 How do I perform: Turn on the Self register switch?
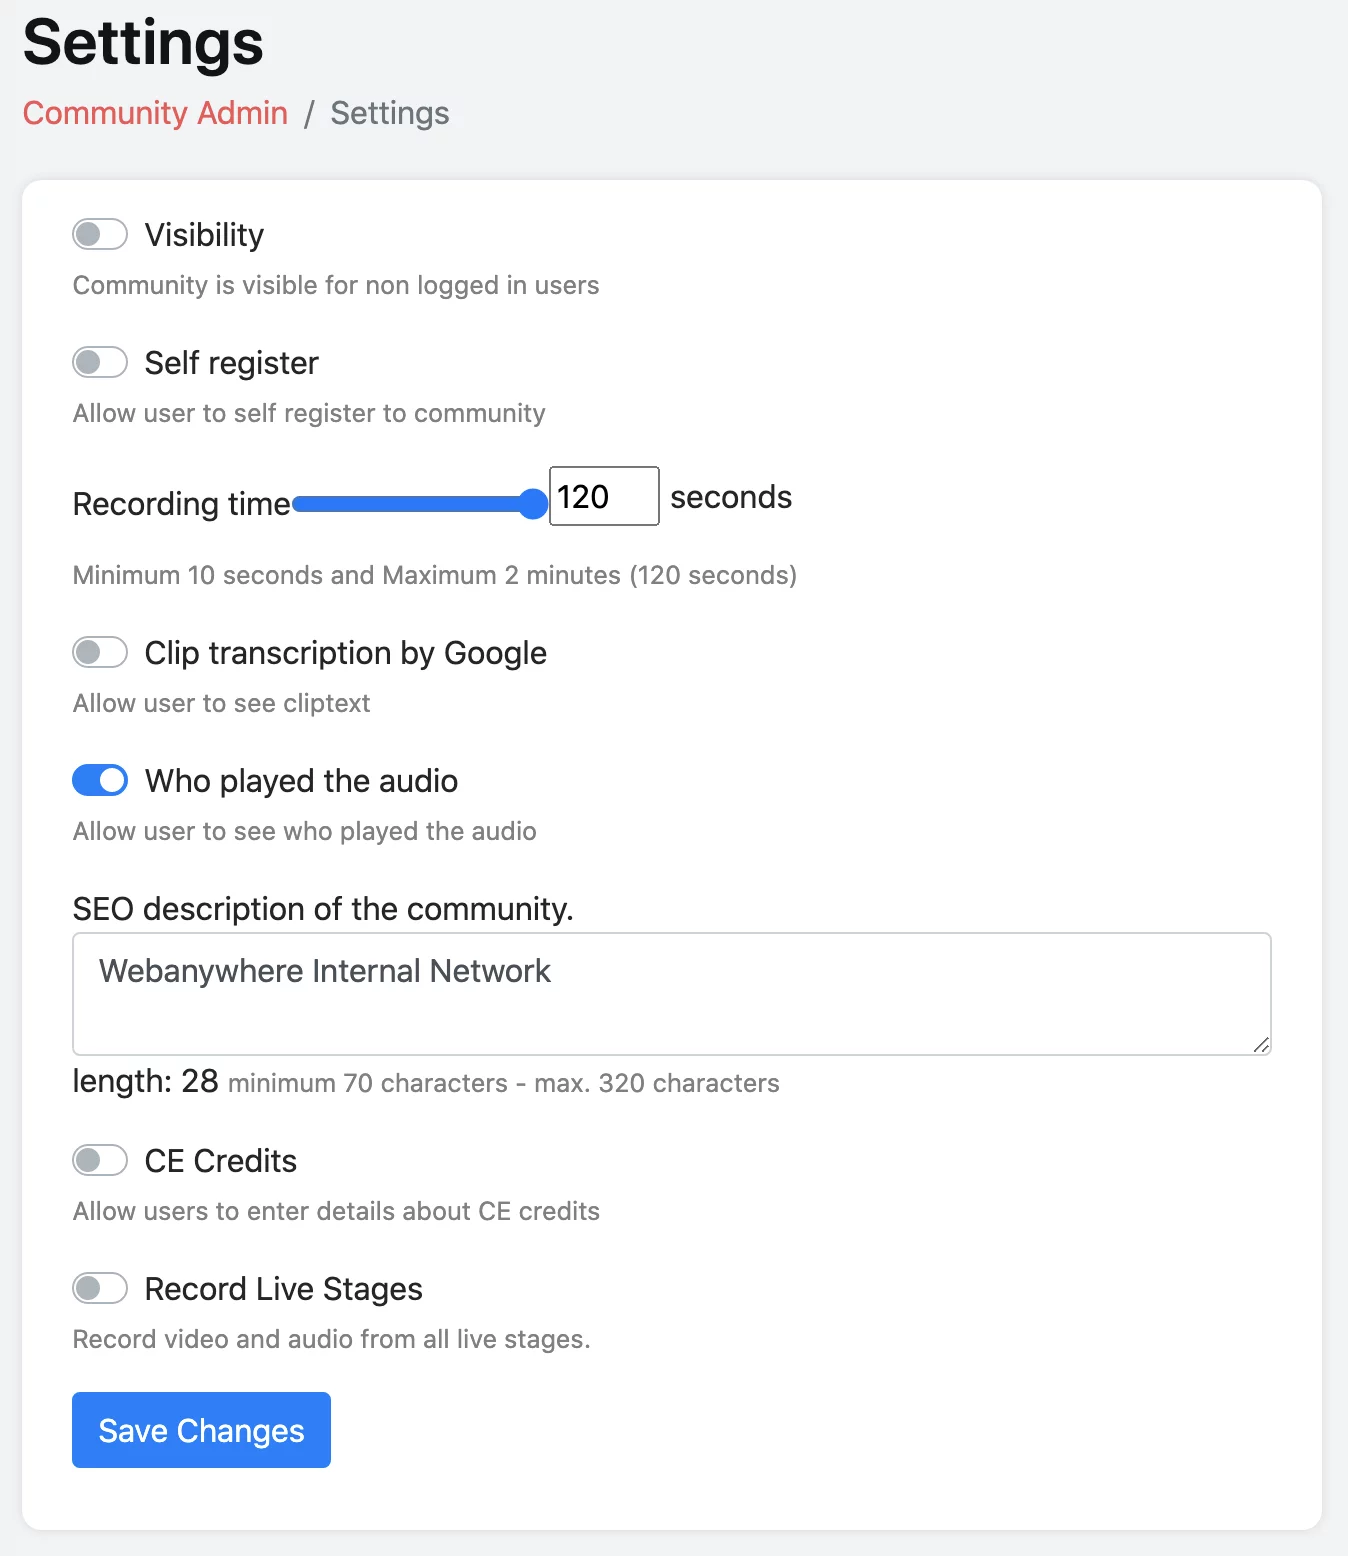tap(100, 362)
